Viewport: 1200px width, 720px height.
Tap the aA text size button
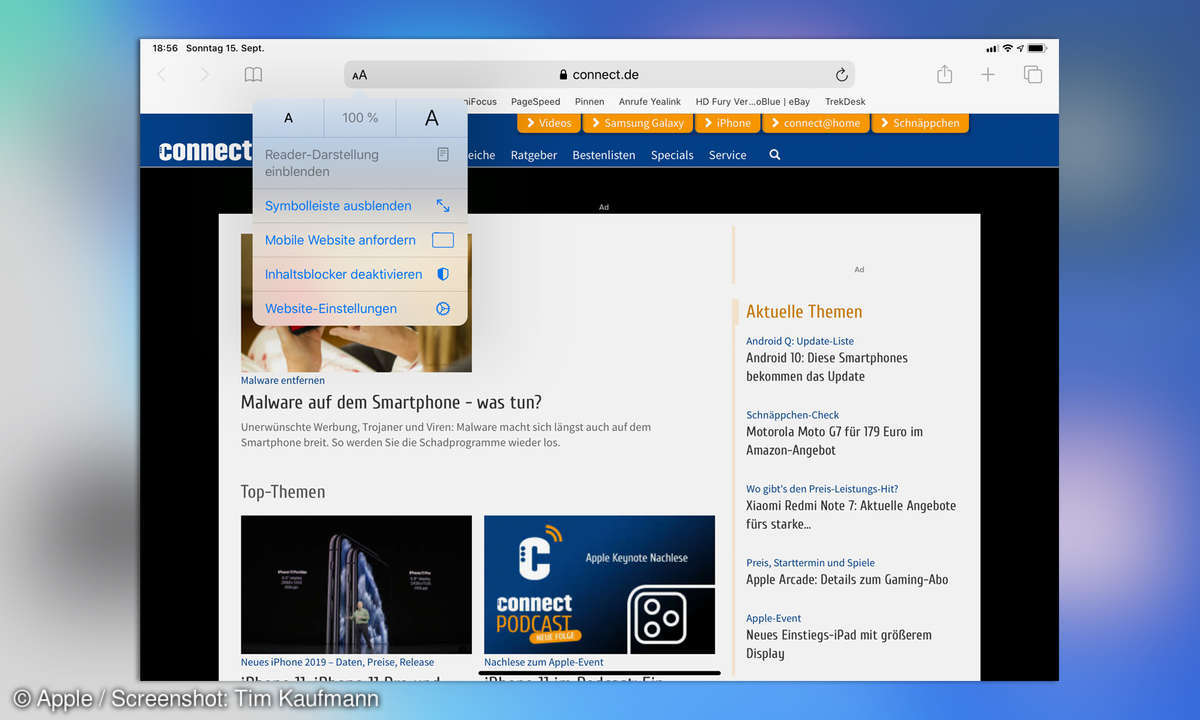(360, 75)
